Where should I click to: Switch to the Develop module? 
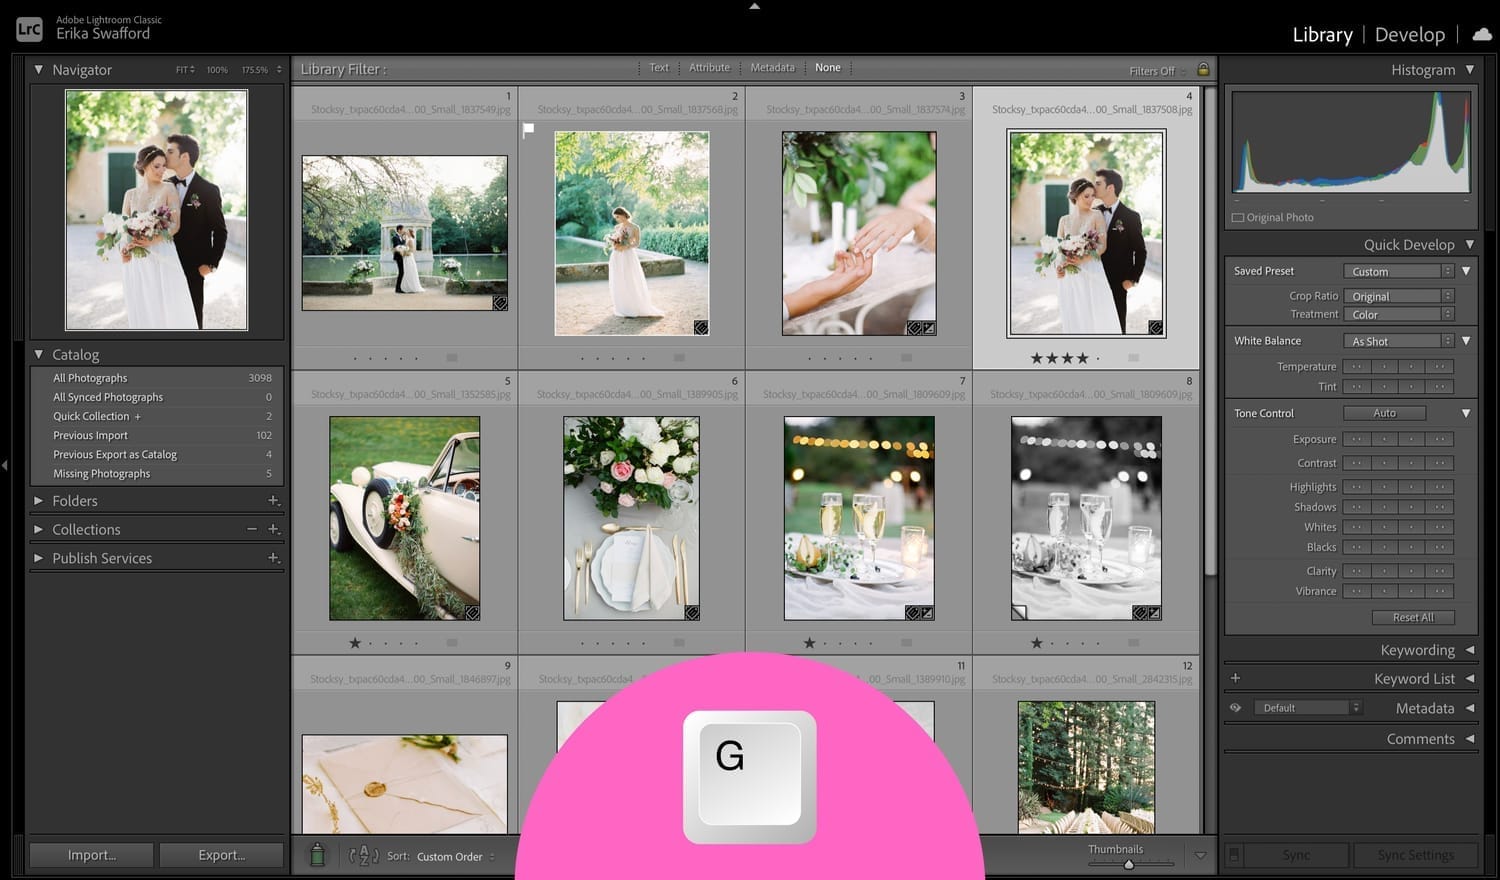(x=1409, y=35)
